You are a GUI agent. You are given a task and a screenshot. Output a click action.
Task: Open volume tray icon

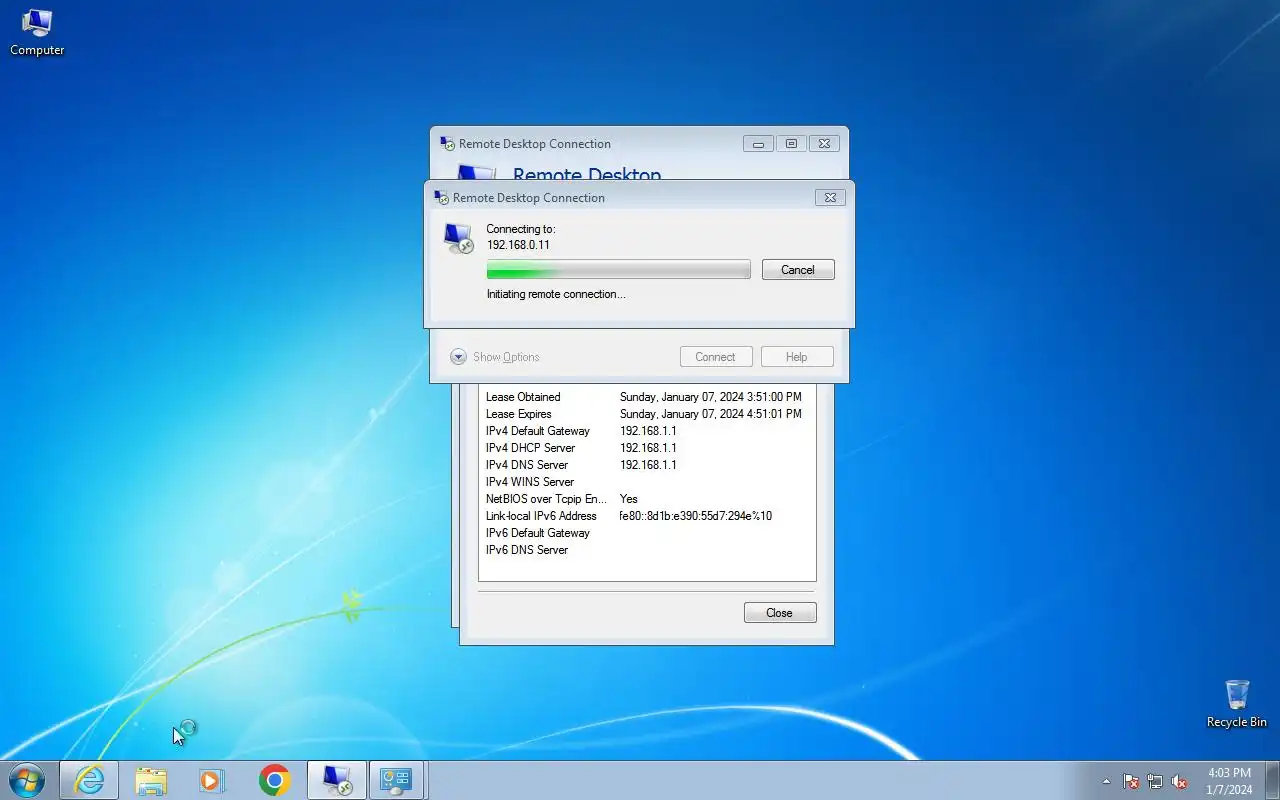point(1179,781)
